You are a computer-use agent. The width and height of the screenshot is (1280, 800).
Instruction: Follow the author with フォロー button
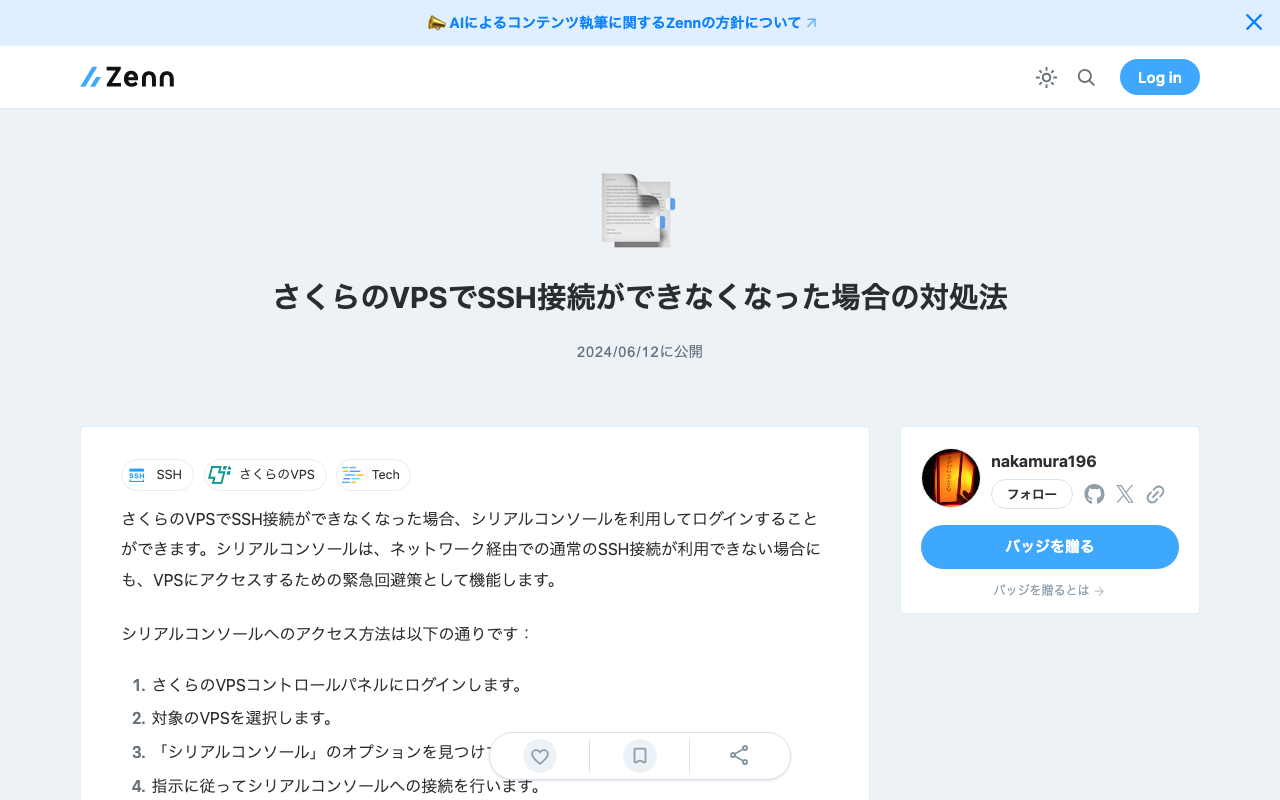(1031, 493)
